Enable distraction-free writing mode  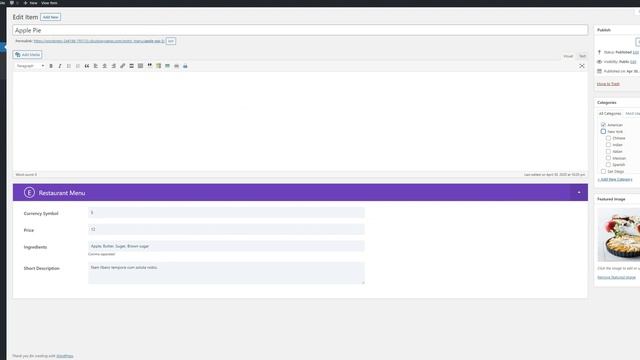pyautogui.click(x=582, y=66)
